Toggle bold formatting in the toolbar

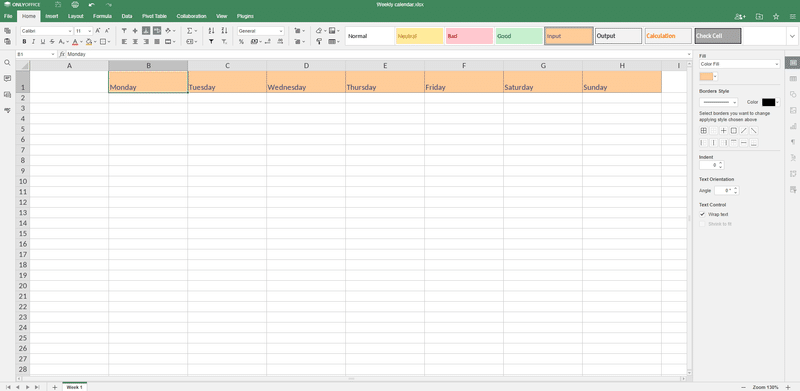coord(24,42)
